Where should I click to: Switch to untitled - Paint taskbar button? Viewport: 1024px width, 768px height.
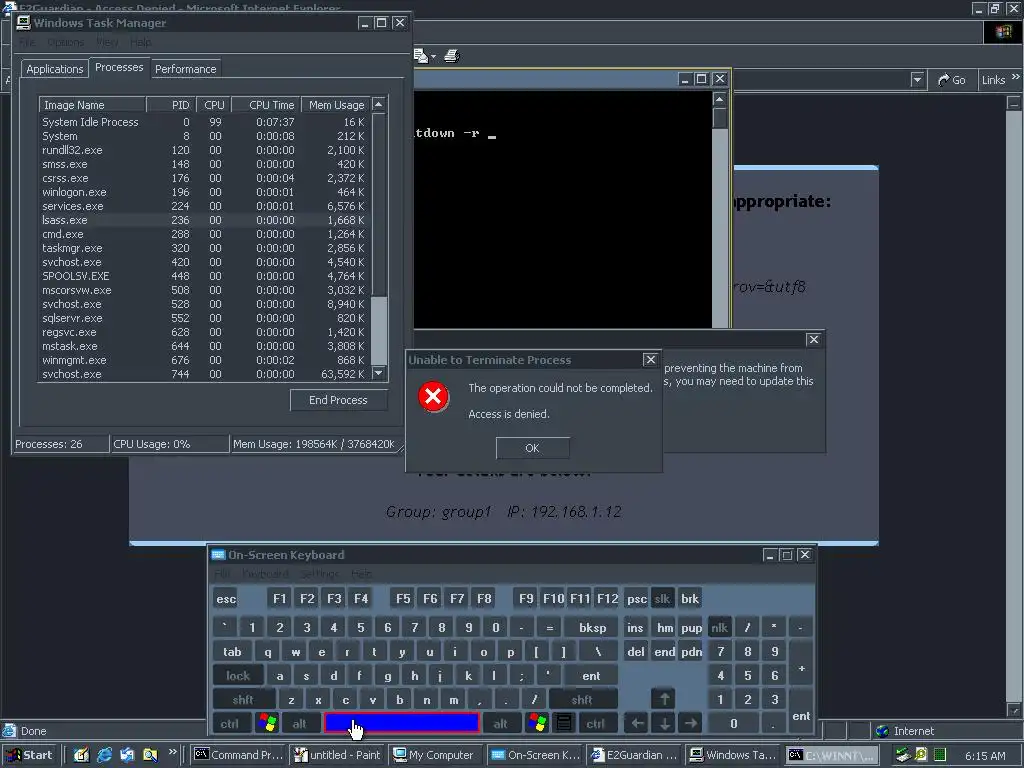tap(338, 755)
